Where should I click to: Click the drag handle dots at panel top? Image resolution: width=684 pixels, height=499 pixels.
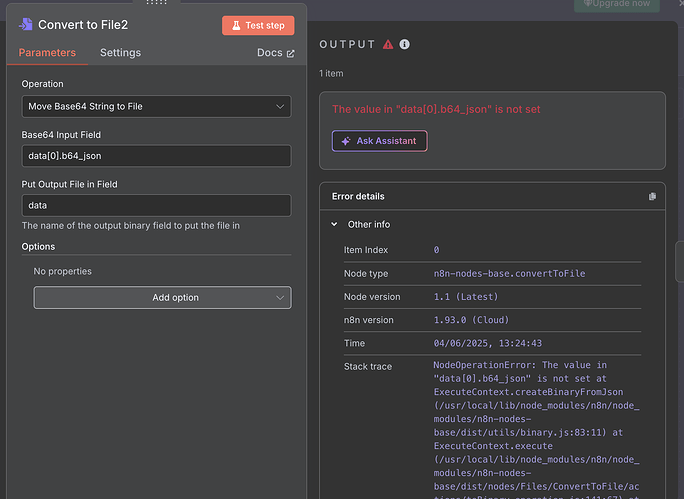coord(157,3)
